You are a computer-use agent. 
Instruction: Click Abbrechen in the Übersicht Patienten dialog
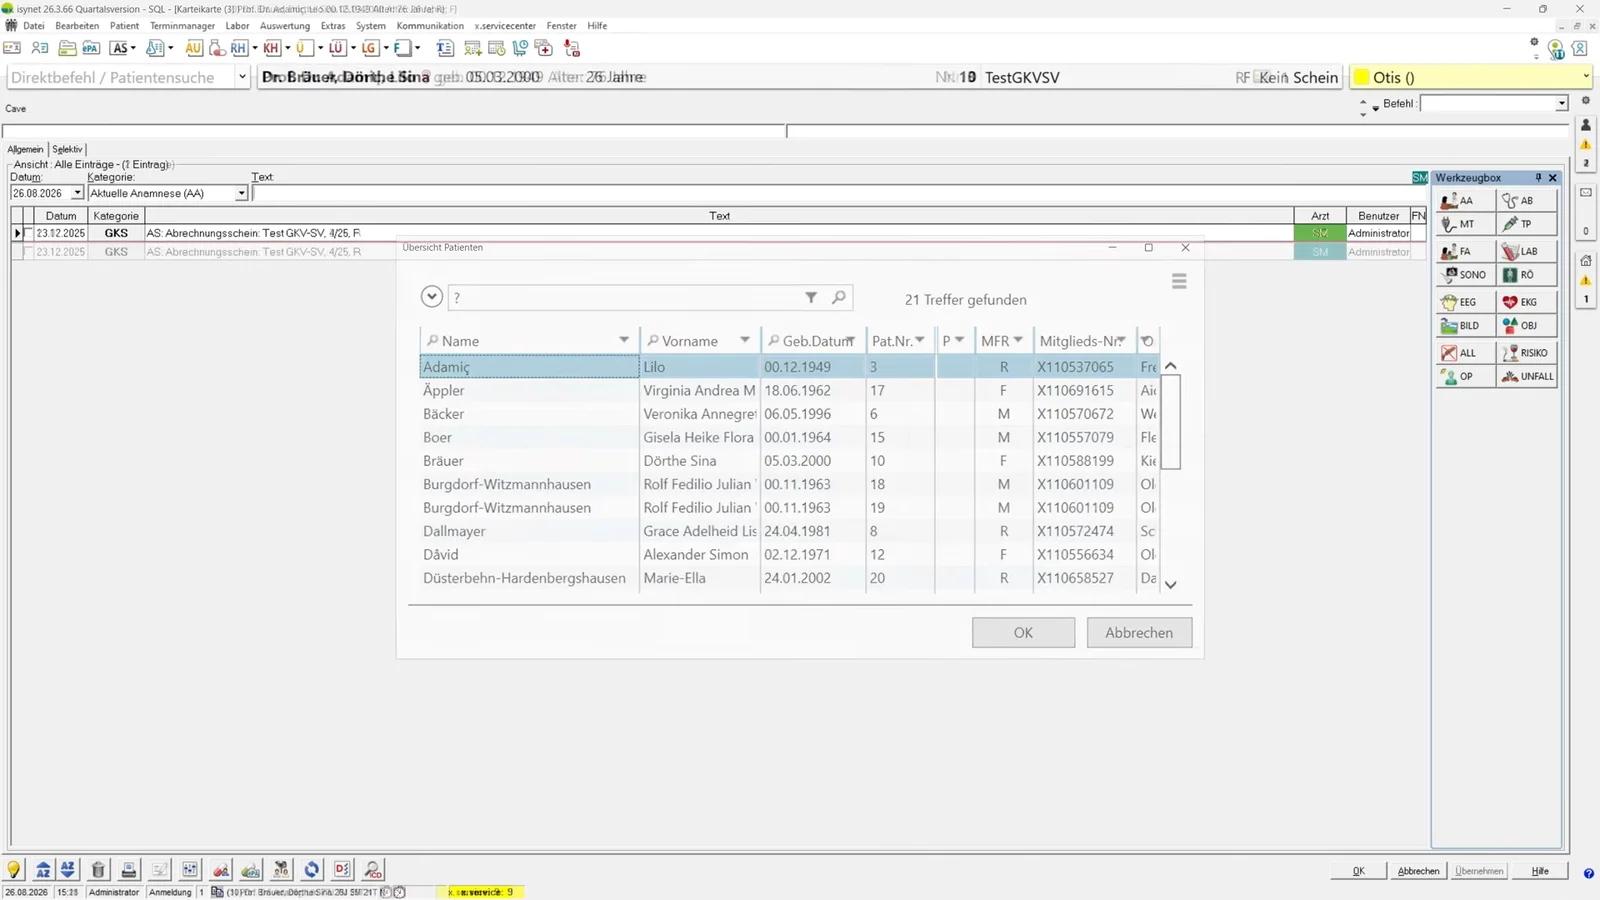[x=1139, y=633]
